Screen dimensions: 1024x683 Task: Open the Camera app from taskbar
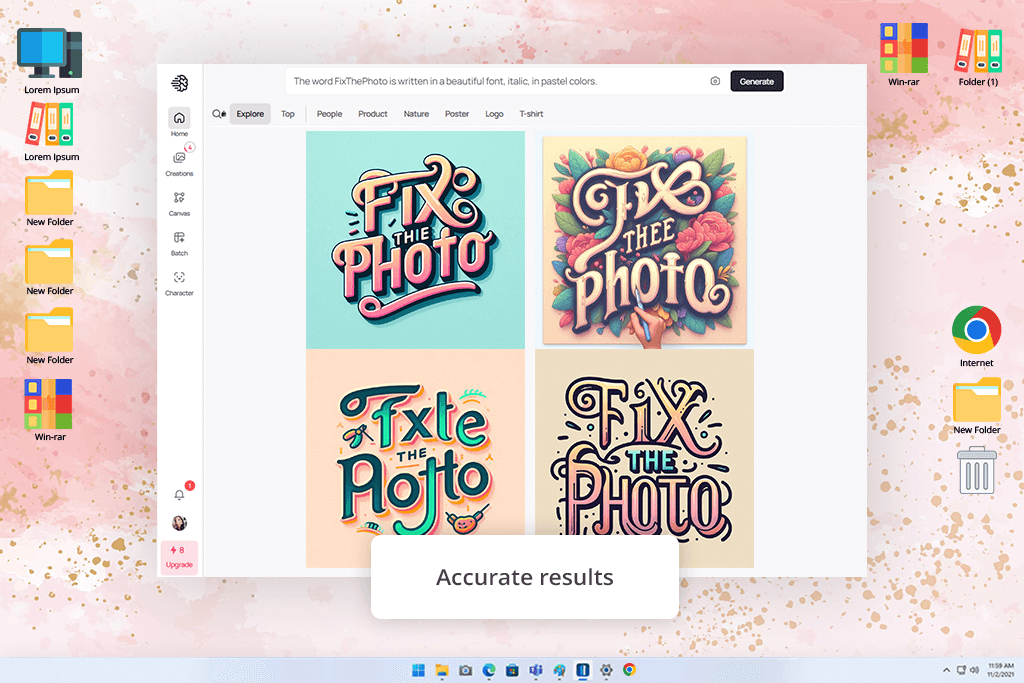pos(466,670)
